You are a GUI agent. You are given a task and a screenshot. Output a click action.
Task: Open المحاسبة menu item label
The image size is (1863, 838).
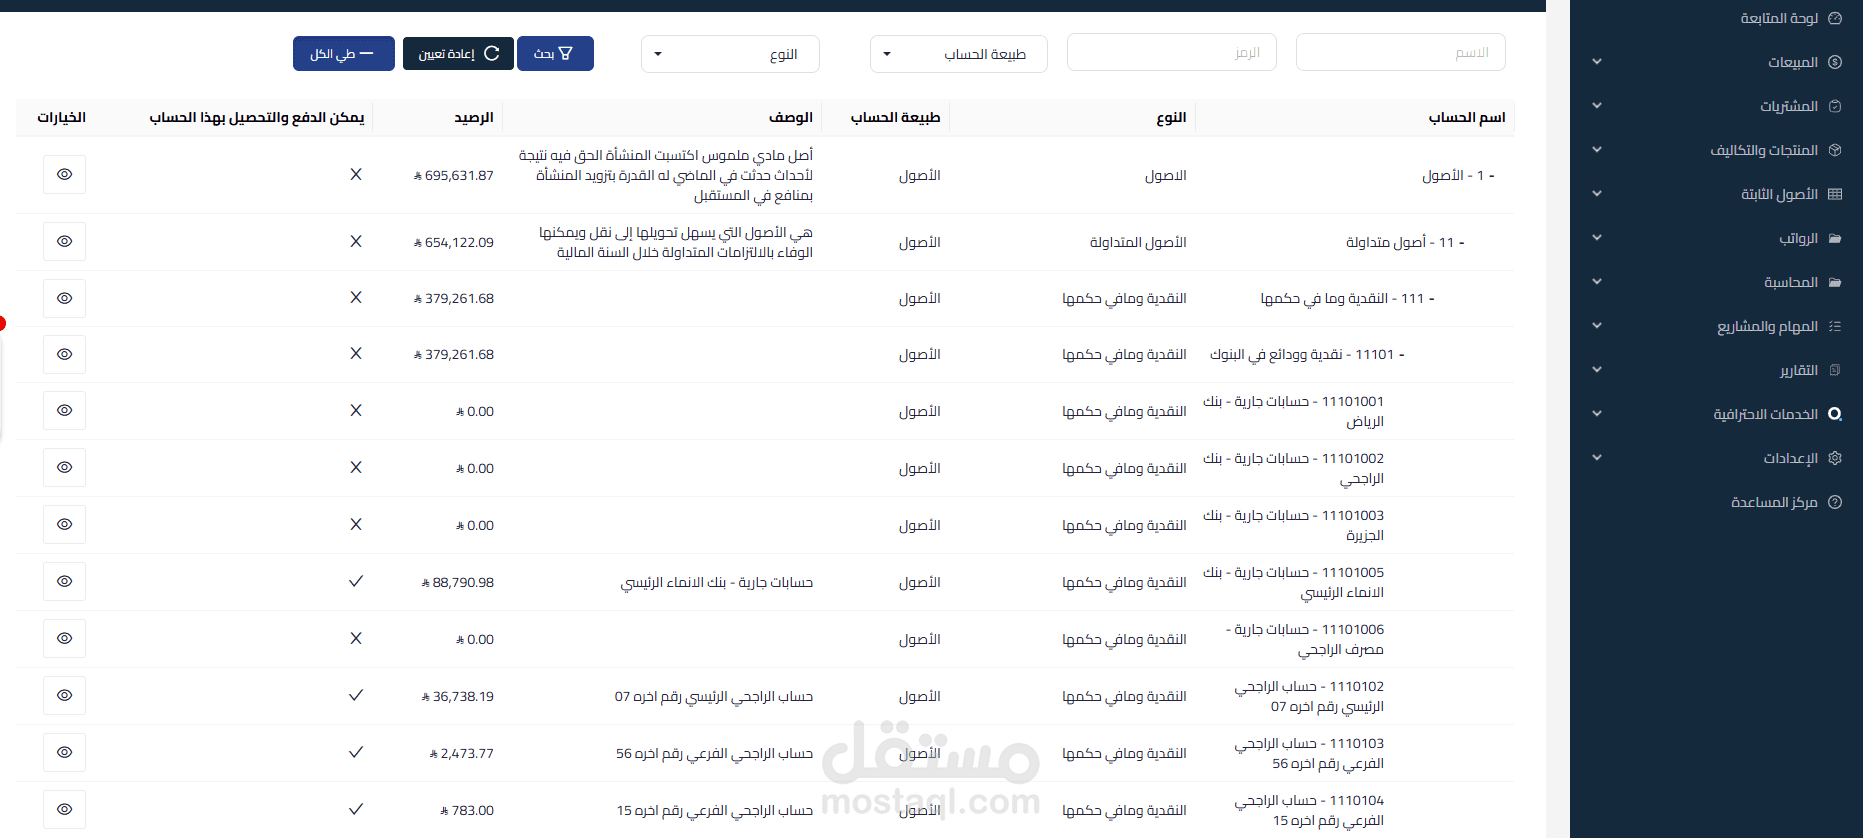[x=1791, y=282]
